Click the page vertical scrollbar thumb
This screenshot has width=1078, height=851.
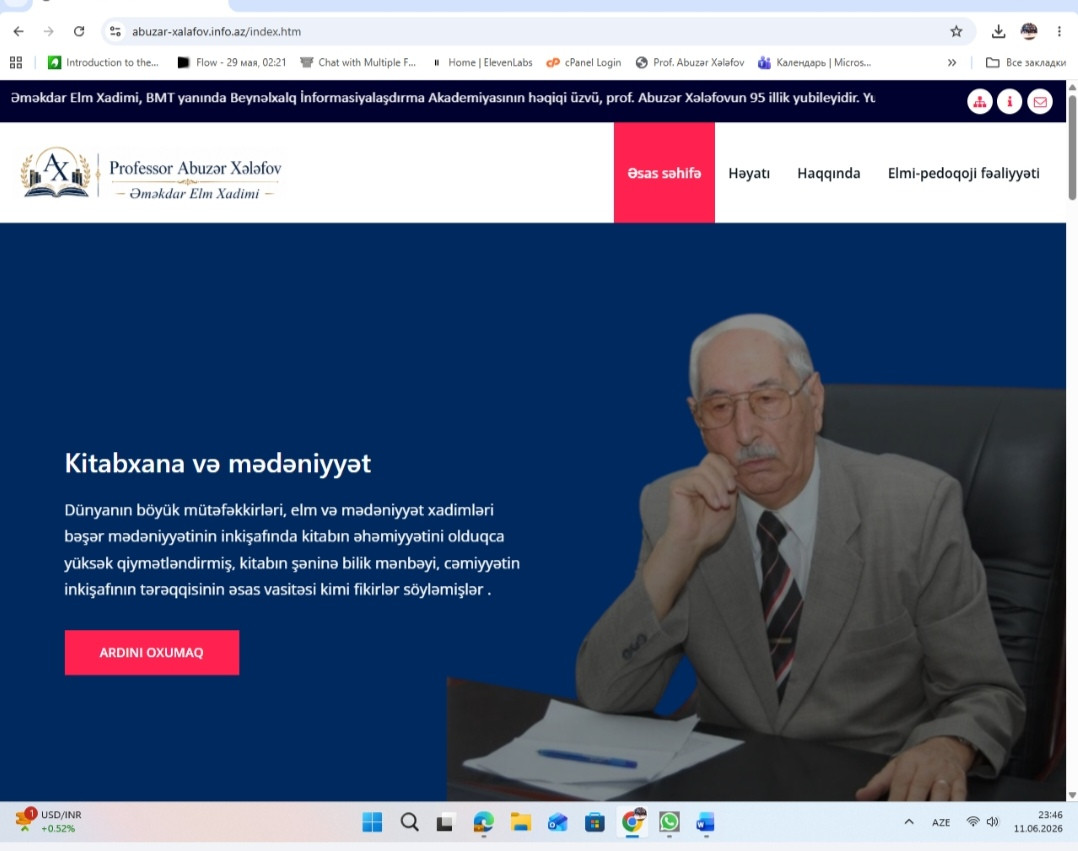1072,146
